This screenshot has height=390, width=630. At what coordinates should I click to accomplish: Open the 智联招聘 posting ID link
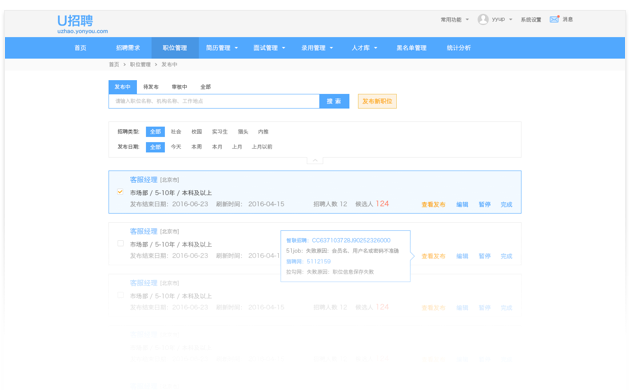point(351,240)
